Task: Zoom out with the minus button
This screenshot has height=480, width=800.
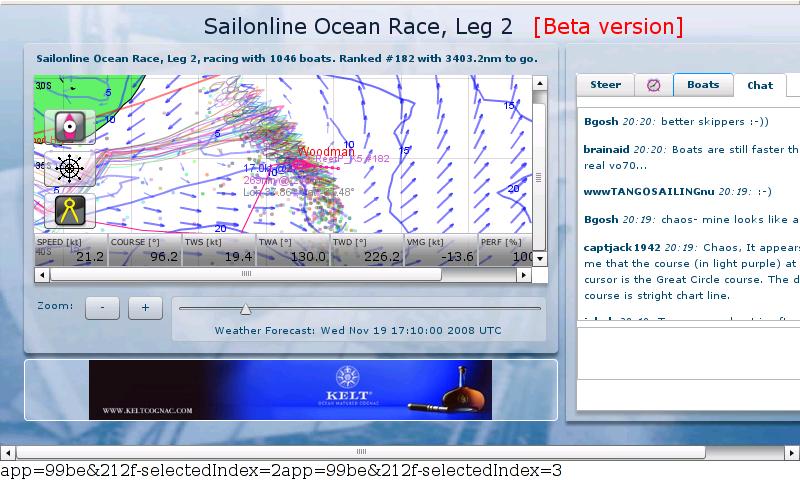Action: point(103,308)
